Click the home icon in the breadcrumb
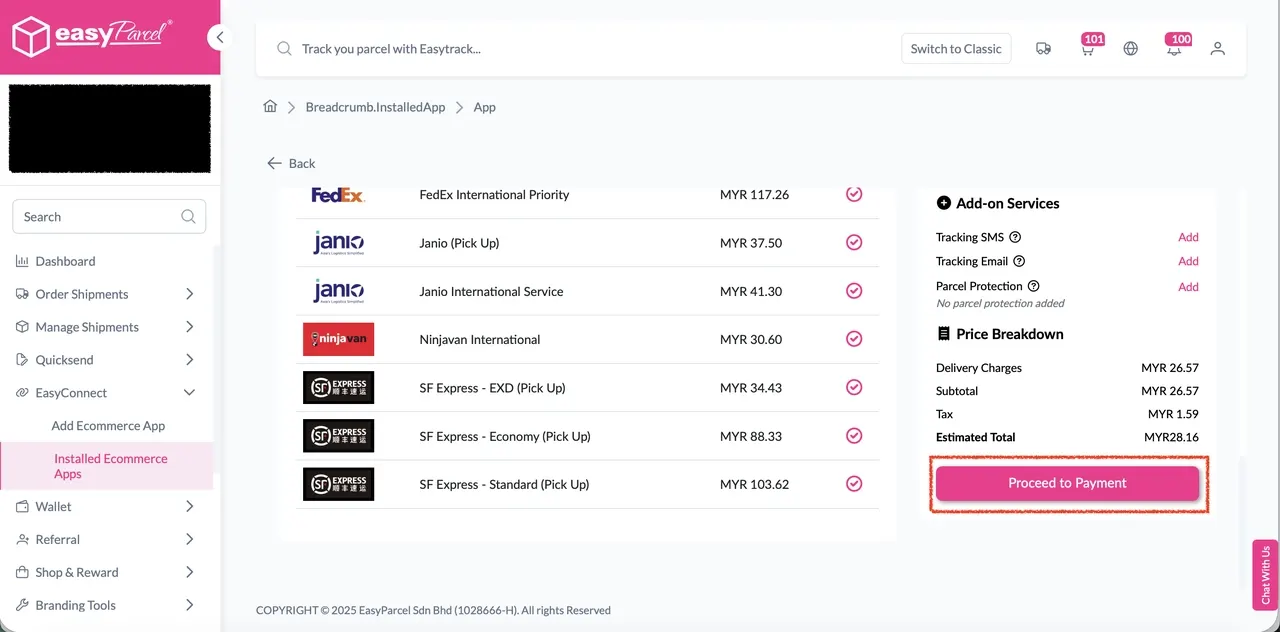 pos(269,107)
